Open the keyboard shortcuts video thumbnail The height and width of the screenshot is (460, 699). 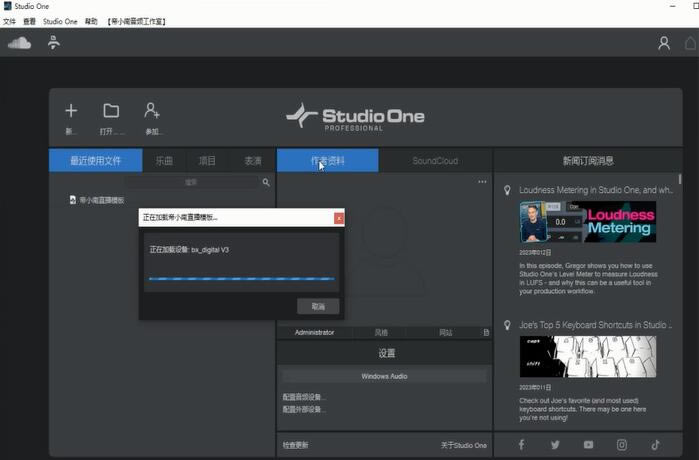588,357
